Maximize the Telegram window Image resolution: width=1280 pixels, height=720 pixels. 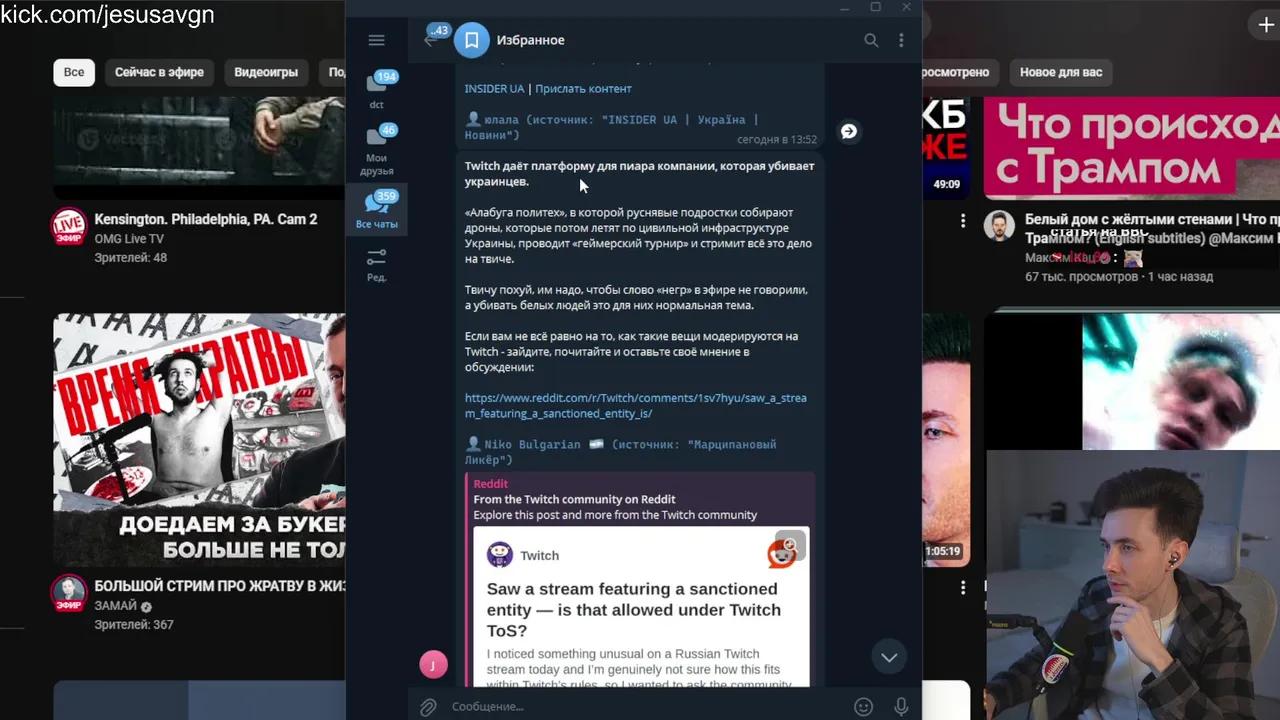875,7
